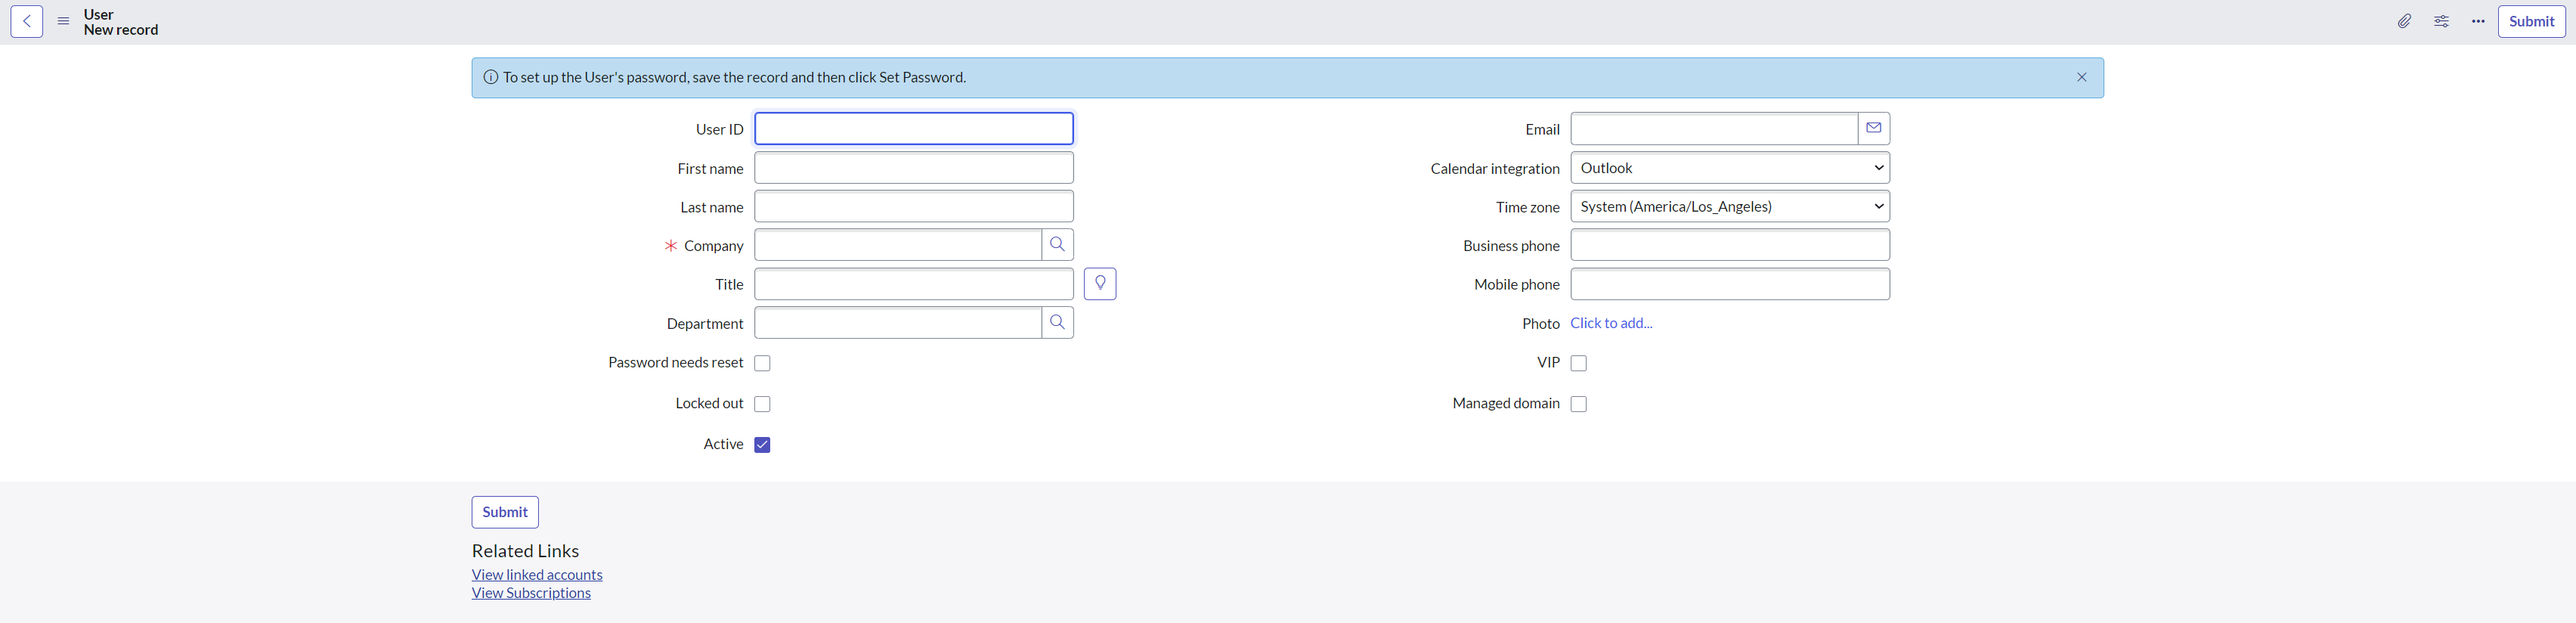Enable the Password needs reset checkbox

tap(762, 364)
